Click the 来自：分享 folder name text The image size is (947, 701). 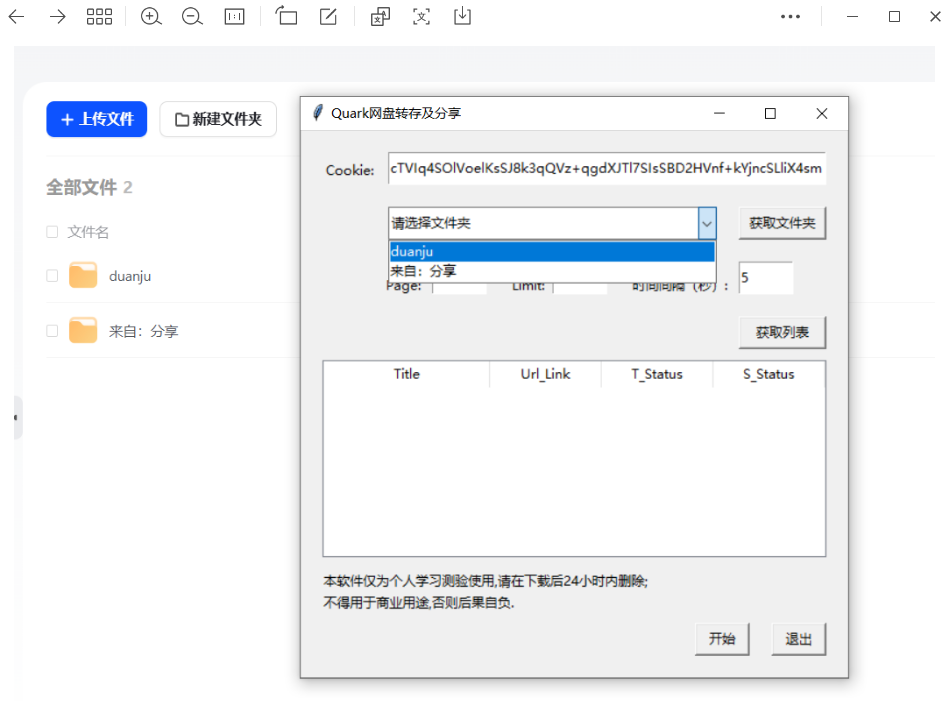coord(144,331)
